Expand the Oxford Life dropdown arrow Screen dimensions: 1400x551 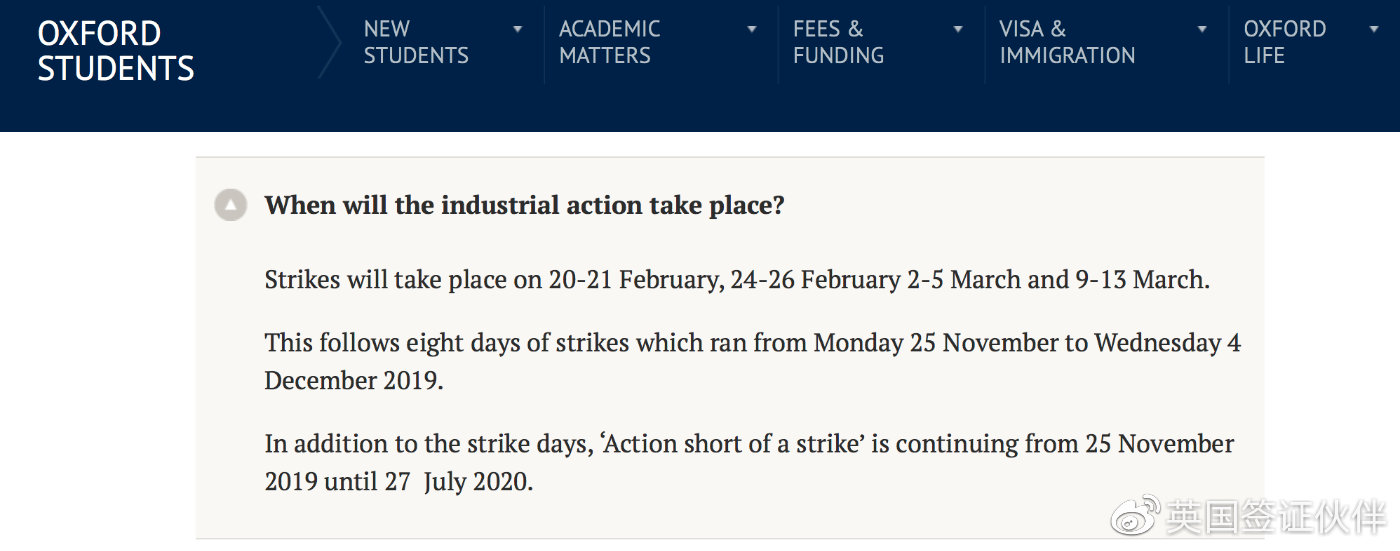(x=1373, y=29)
